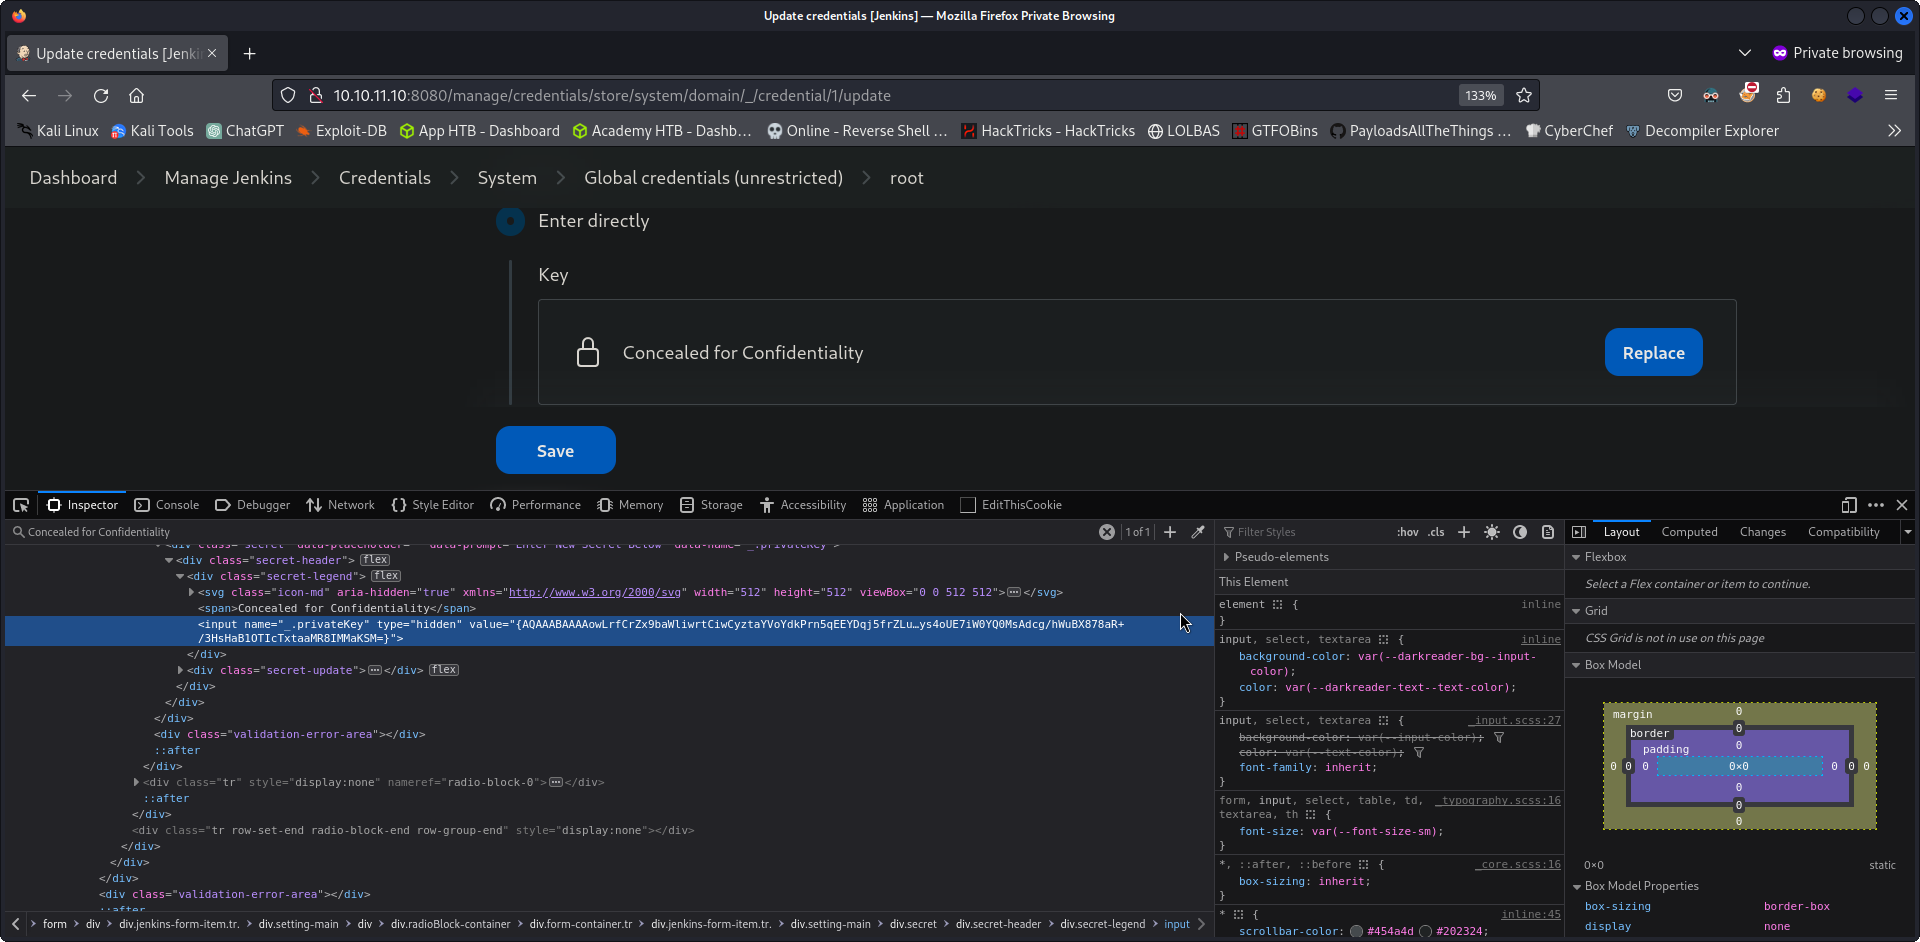Expand the svg icon-md node
1920x942 pixels.
coord(191,592)
